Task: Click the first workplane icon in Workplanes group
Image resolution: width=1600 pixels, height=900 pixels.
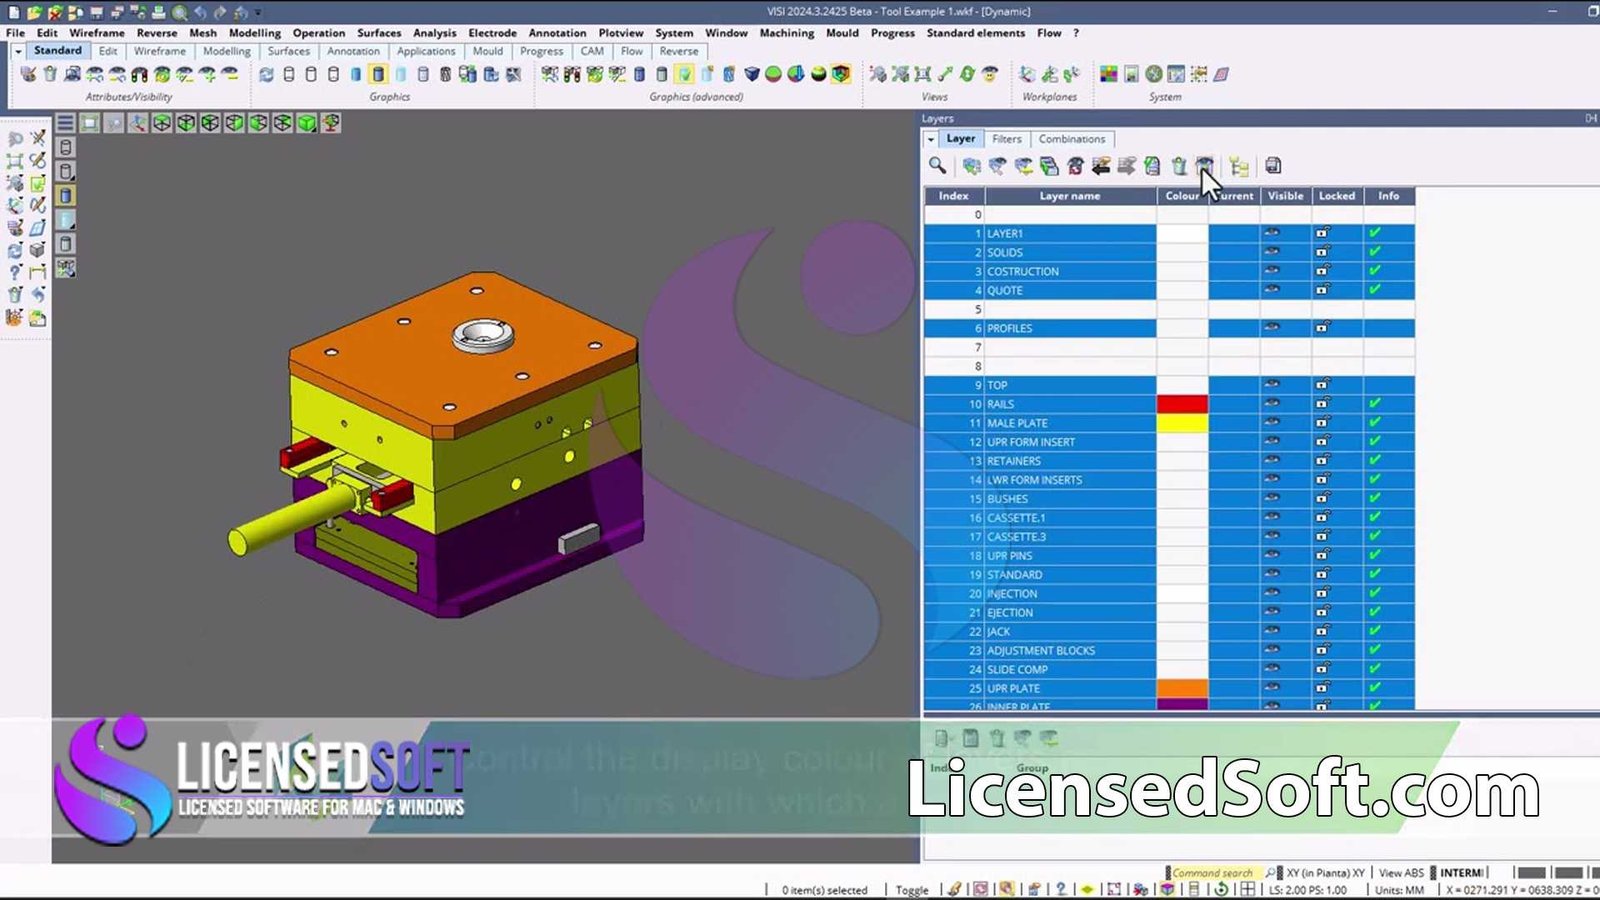Action: click(1027, 74)
